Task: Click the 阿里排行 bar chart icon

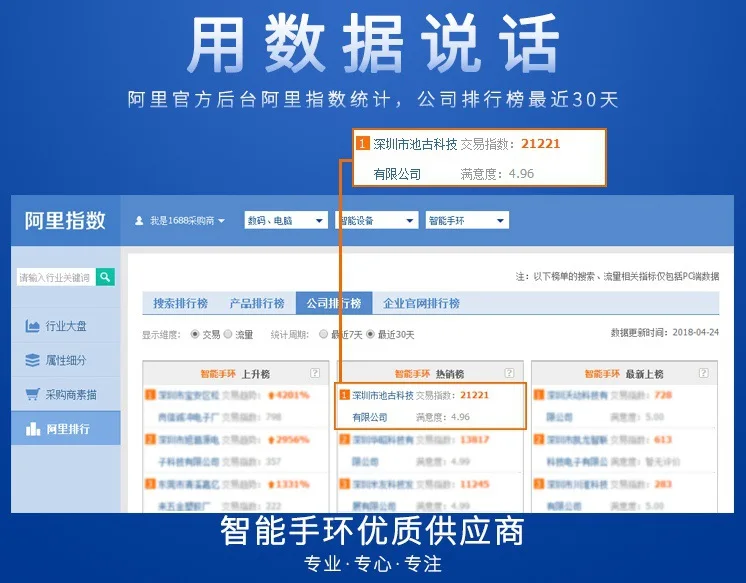Action: click(33, 429)
